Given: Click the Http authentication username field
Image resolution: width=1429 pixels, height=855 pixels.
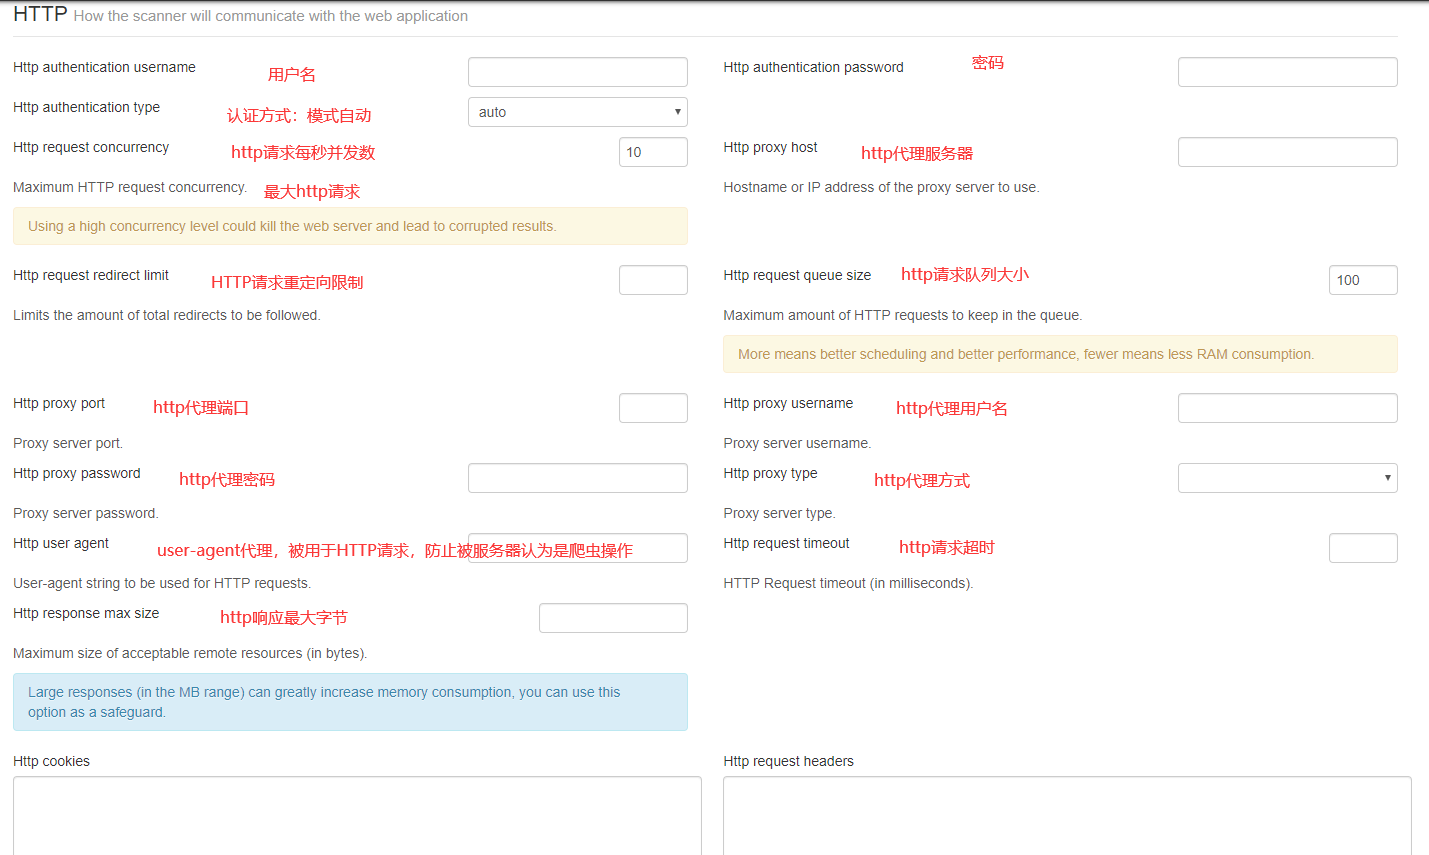Looking at the screenshot, I should coord(577,72).
